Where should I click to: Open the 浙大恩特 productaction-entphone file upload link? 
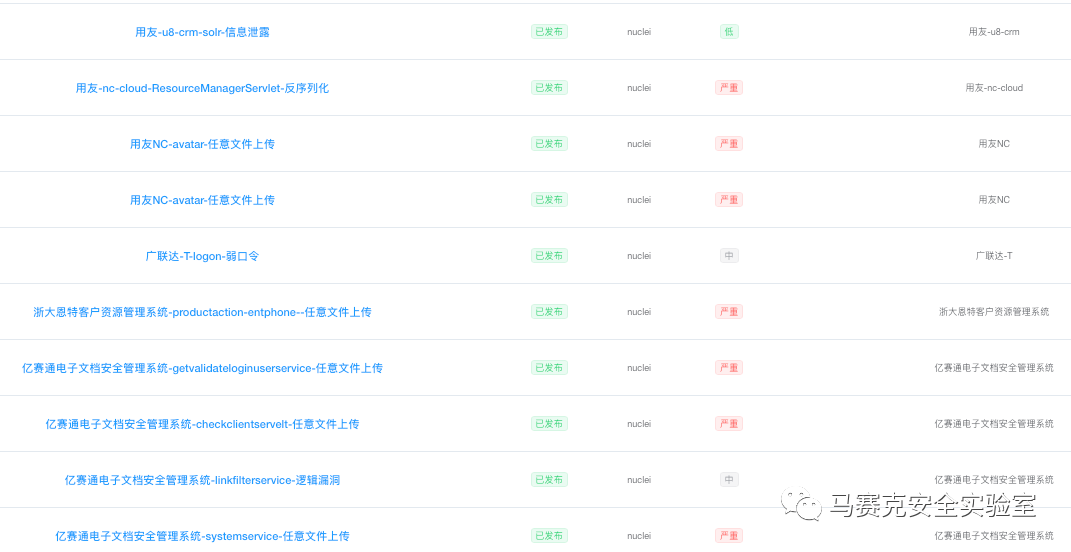pos(202,312)
